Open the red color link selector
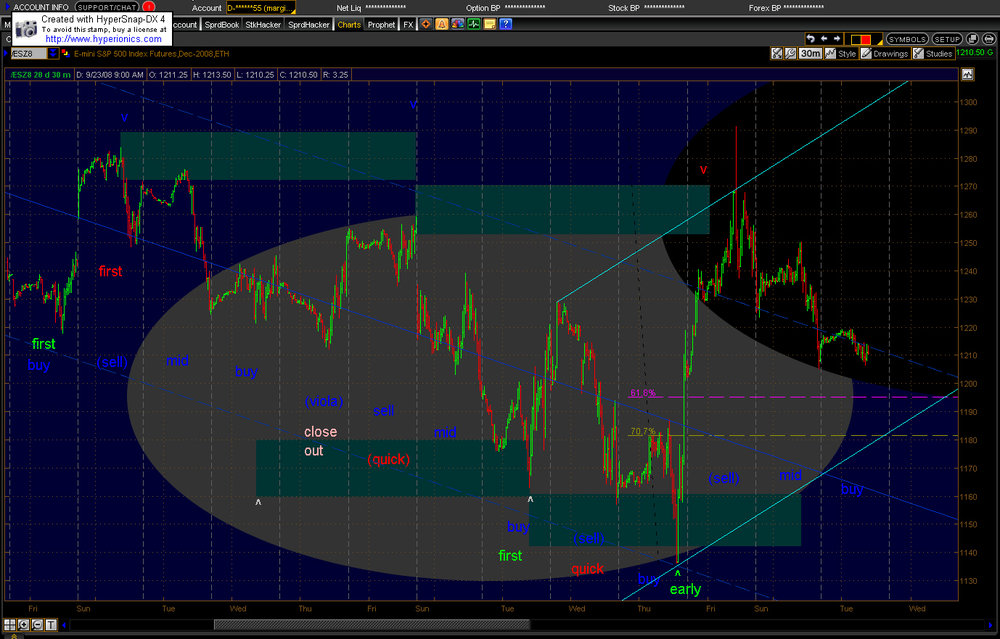The image size is (1000, 639). 865,40
